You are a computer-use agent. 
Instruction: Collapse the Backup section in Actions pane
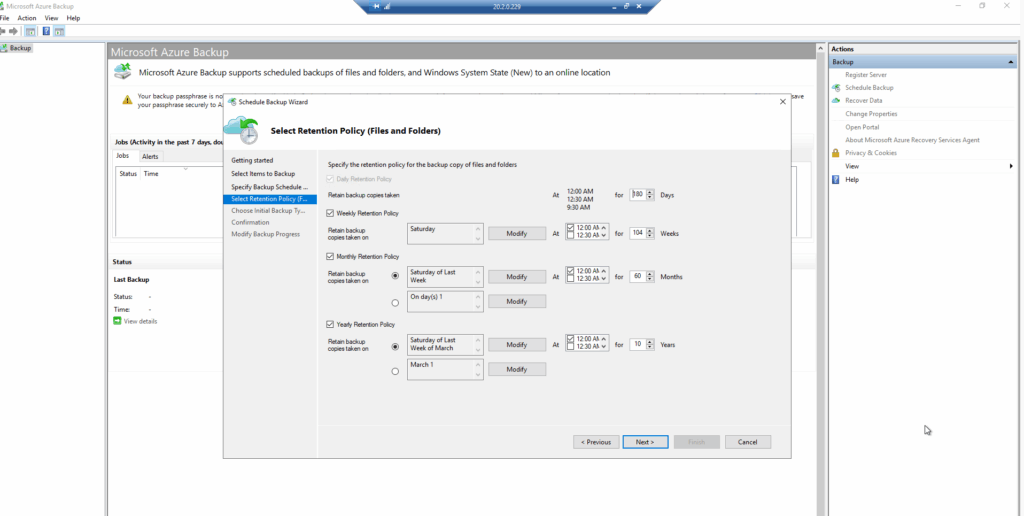[1011, 62]
